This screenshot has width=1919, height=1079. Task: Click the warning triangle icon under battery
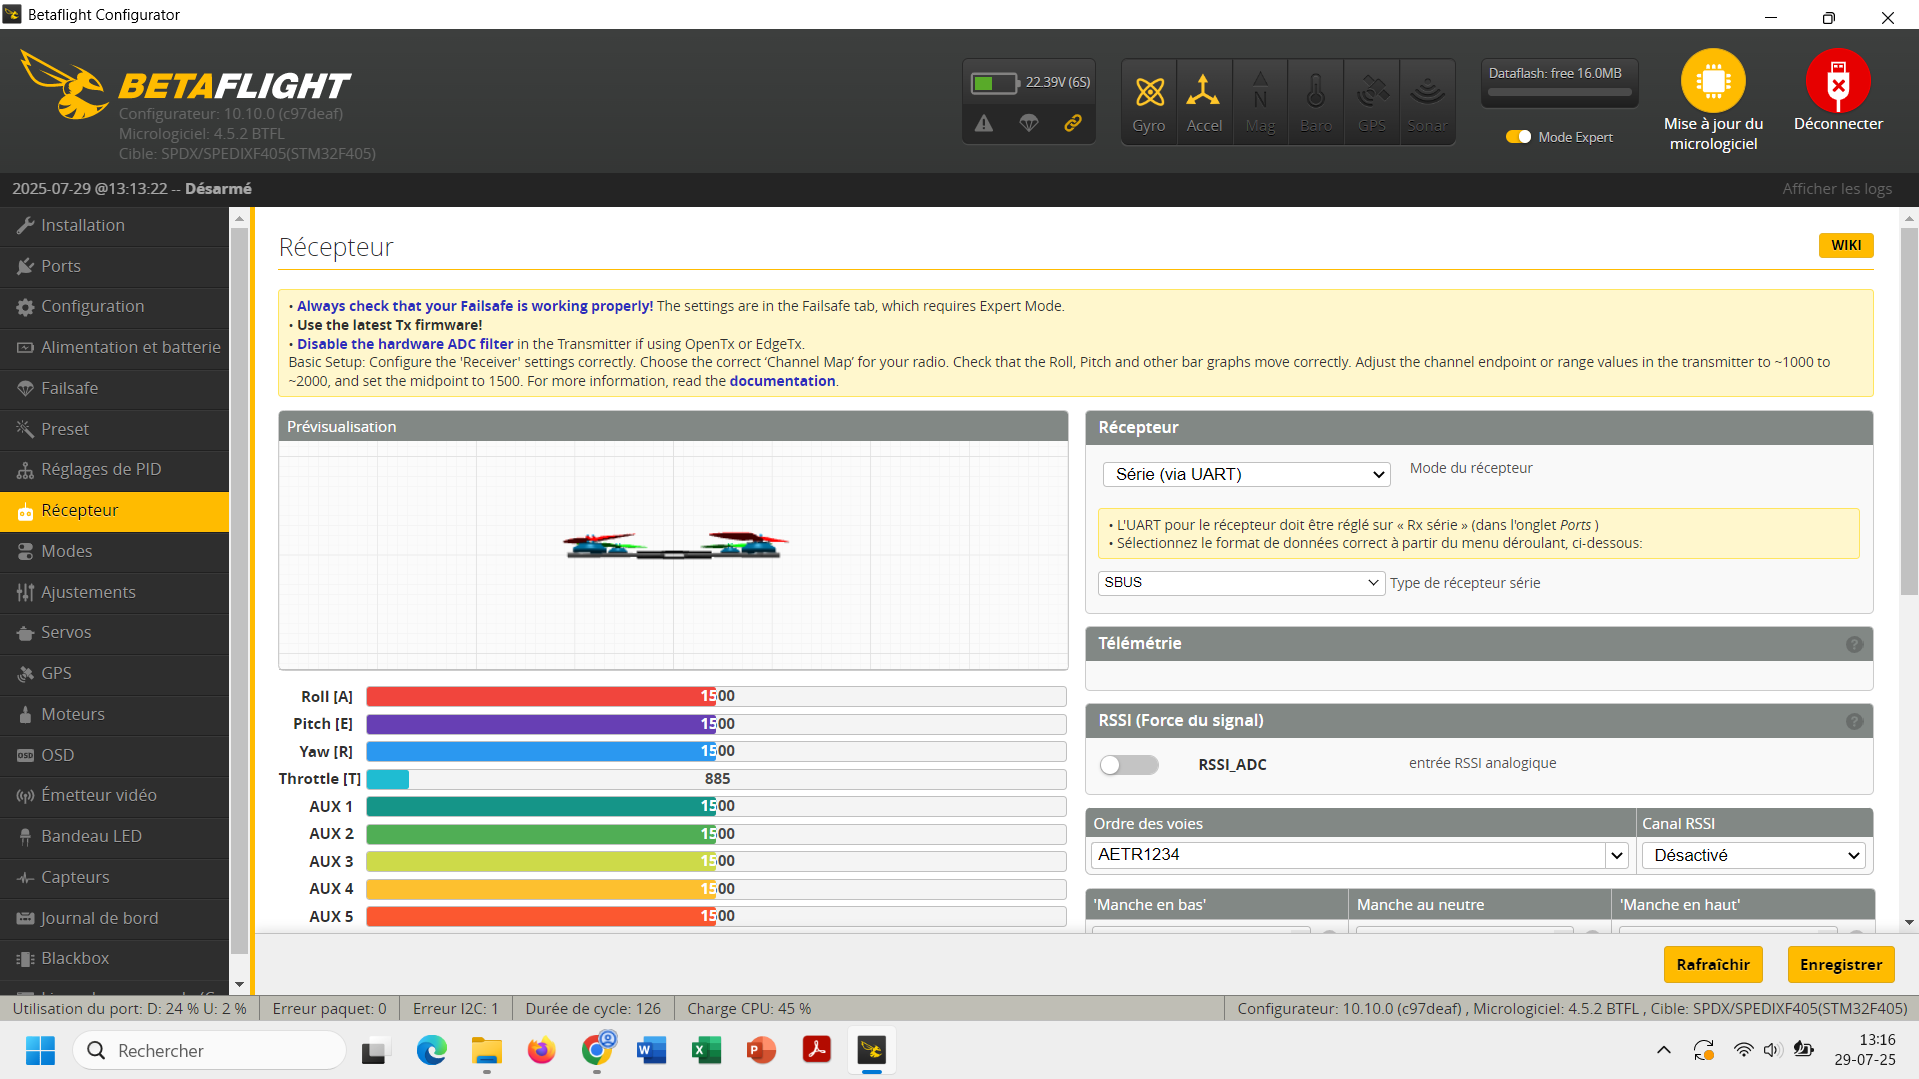(x=984, y=123)
